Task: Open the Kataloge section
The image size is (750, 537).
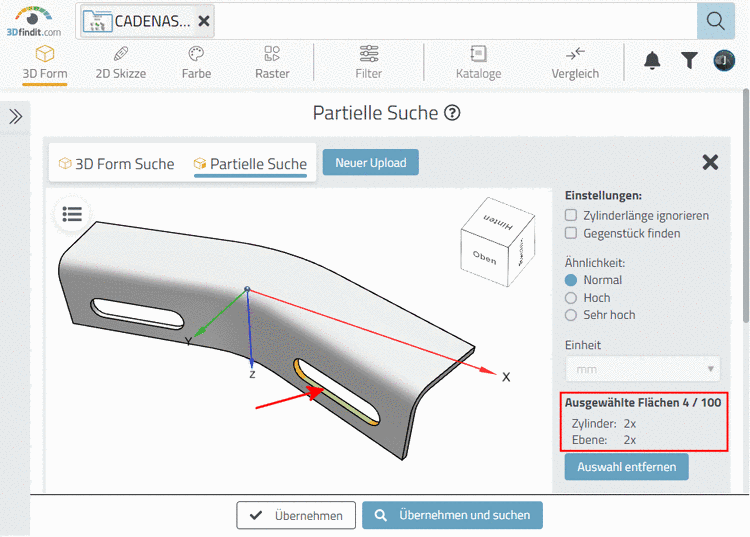Action: pos(478,62)
